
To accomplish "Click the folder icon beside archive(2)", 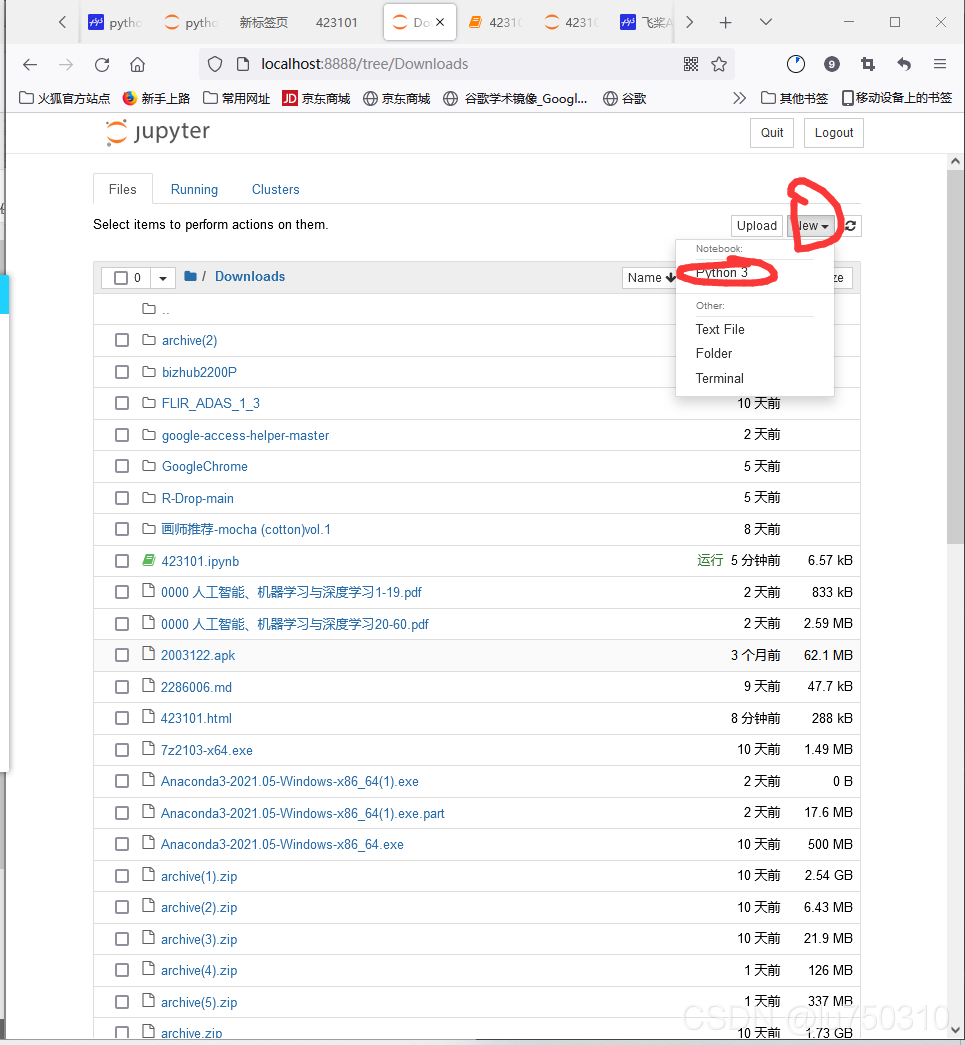I will [149, 340].
